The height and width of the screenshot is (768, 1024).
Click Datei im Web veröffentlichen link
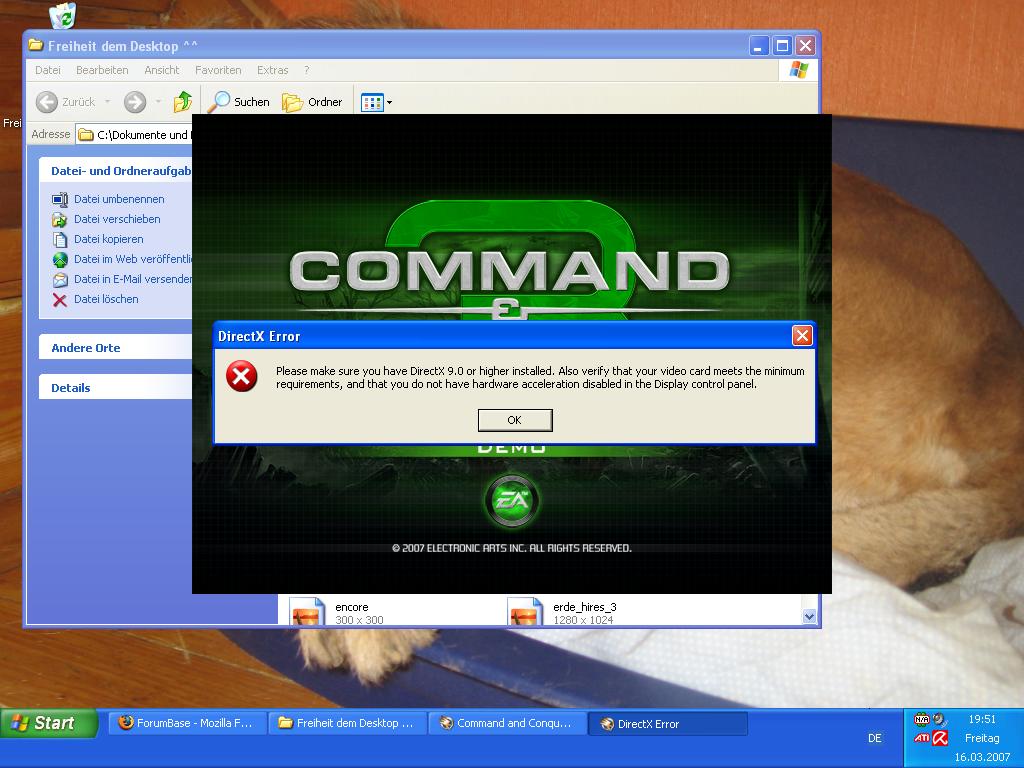click(133, 259)
